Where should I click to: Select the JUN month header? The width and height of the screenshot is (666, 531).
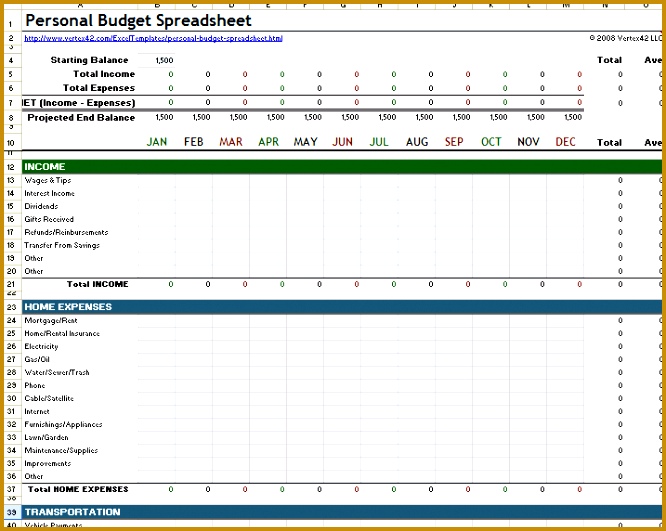(342, 142)
